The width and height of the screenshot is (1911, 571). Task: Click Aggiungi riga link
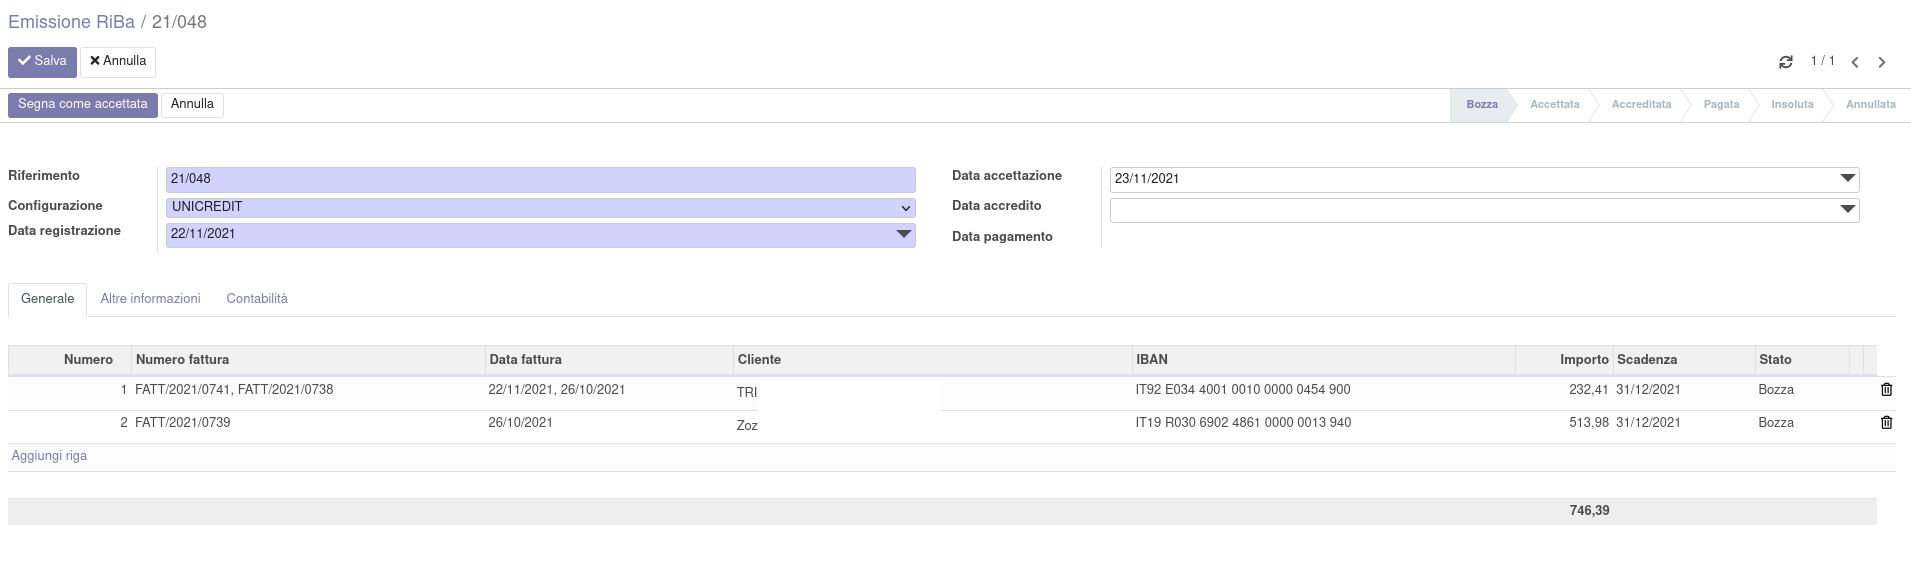49,456
